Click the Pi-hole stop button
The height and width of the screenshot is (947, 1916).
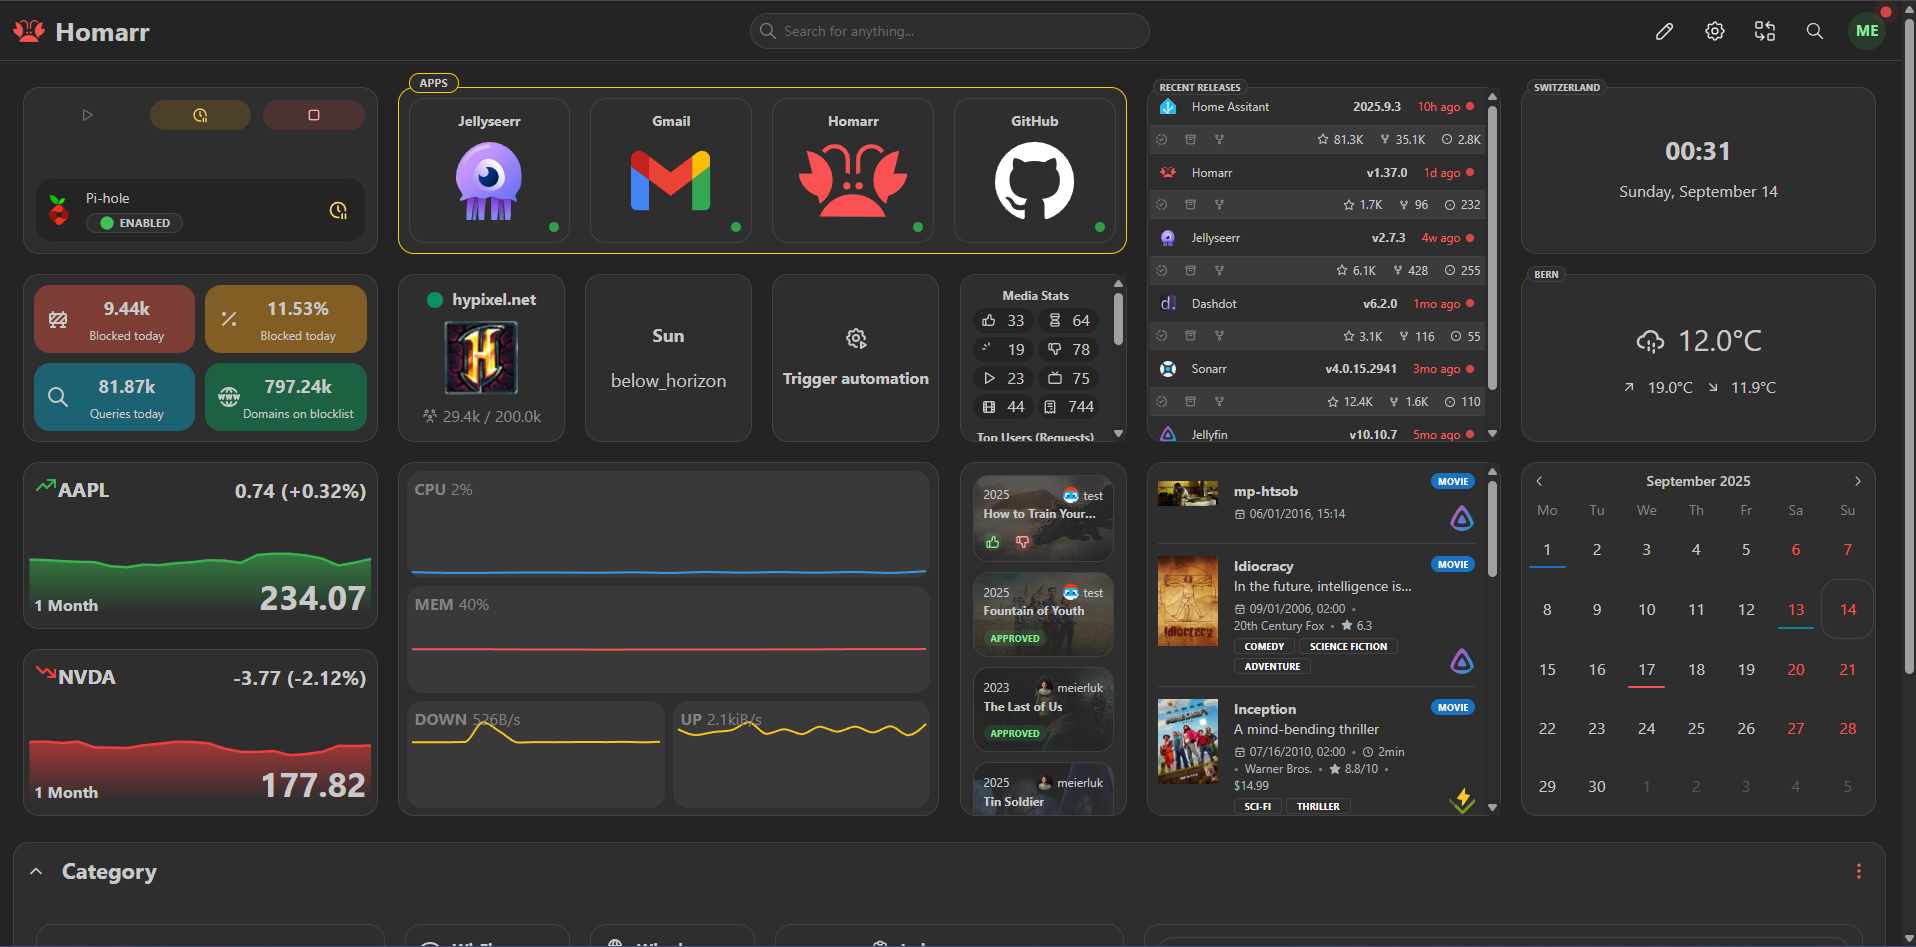click(x=314, y=114)
